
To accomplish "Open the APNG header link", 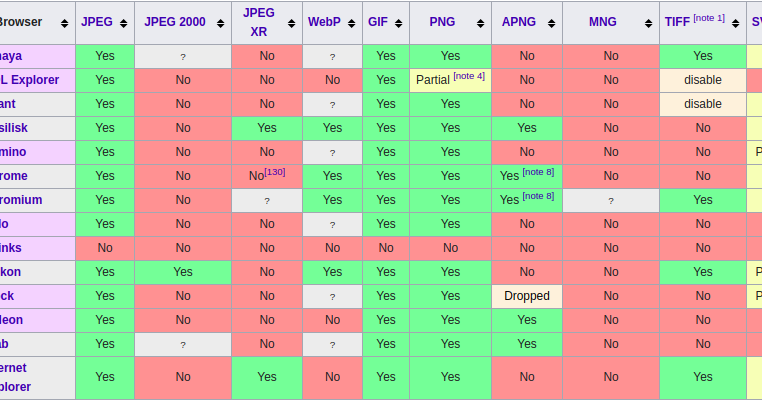I will click(x=519, y=22).
